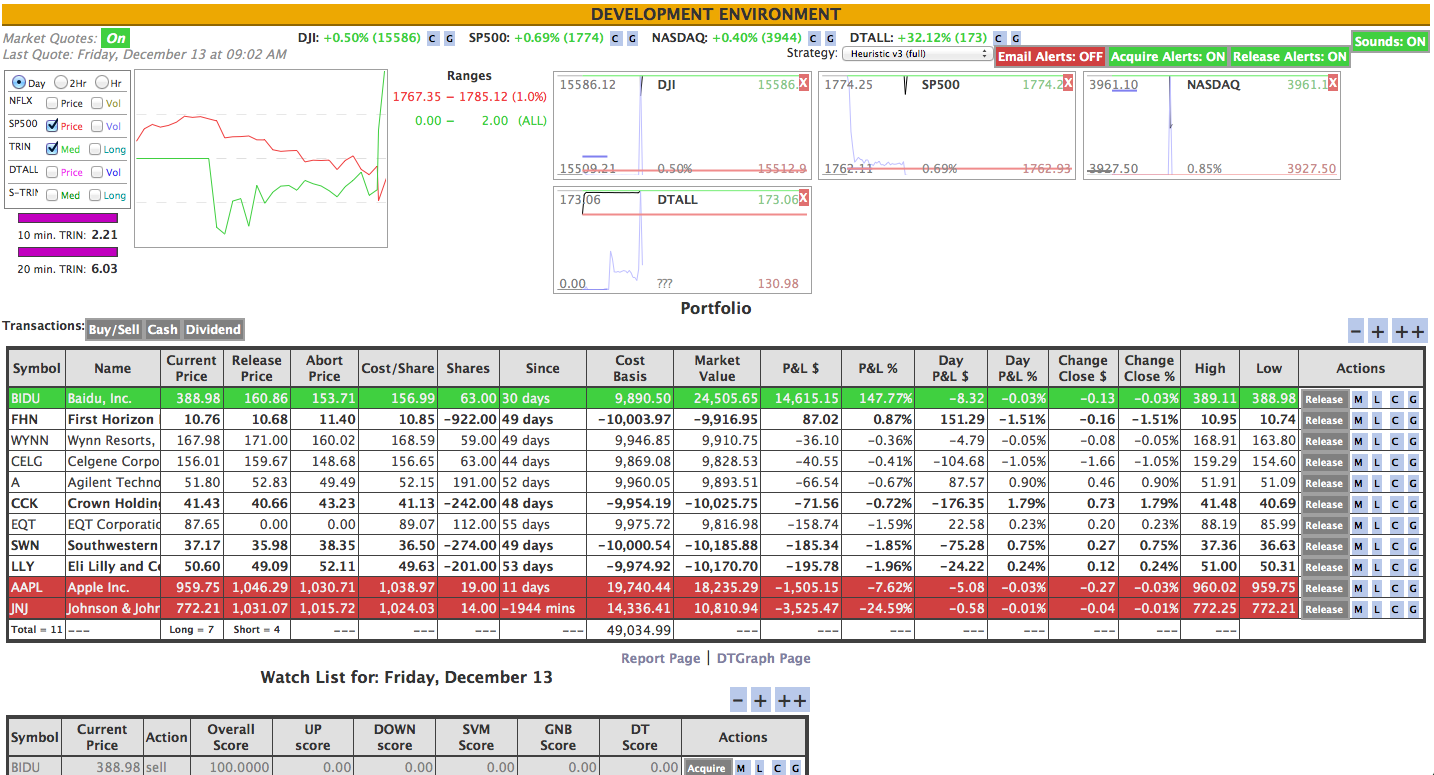This screenshot has width=1434, height=775.
Task: Click the G icon in watch list BIDU row
Action: click(x=795, y=768)
